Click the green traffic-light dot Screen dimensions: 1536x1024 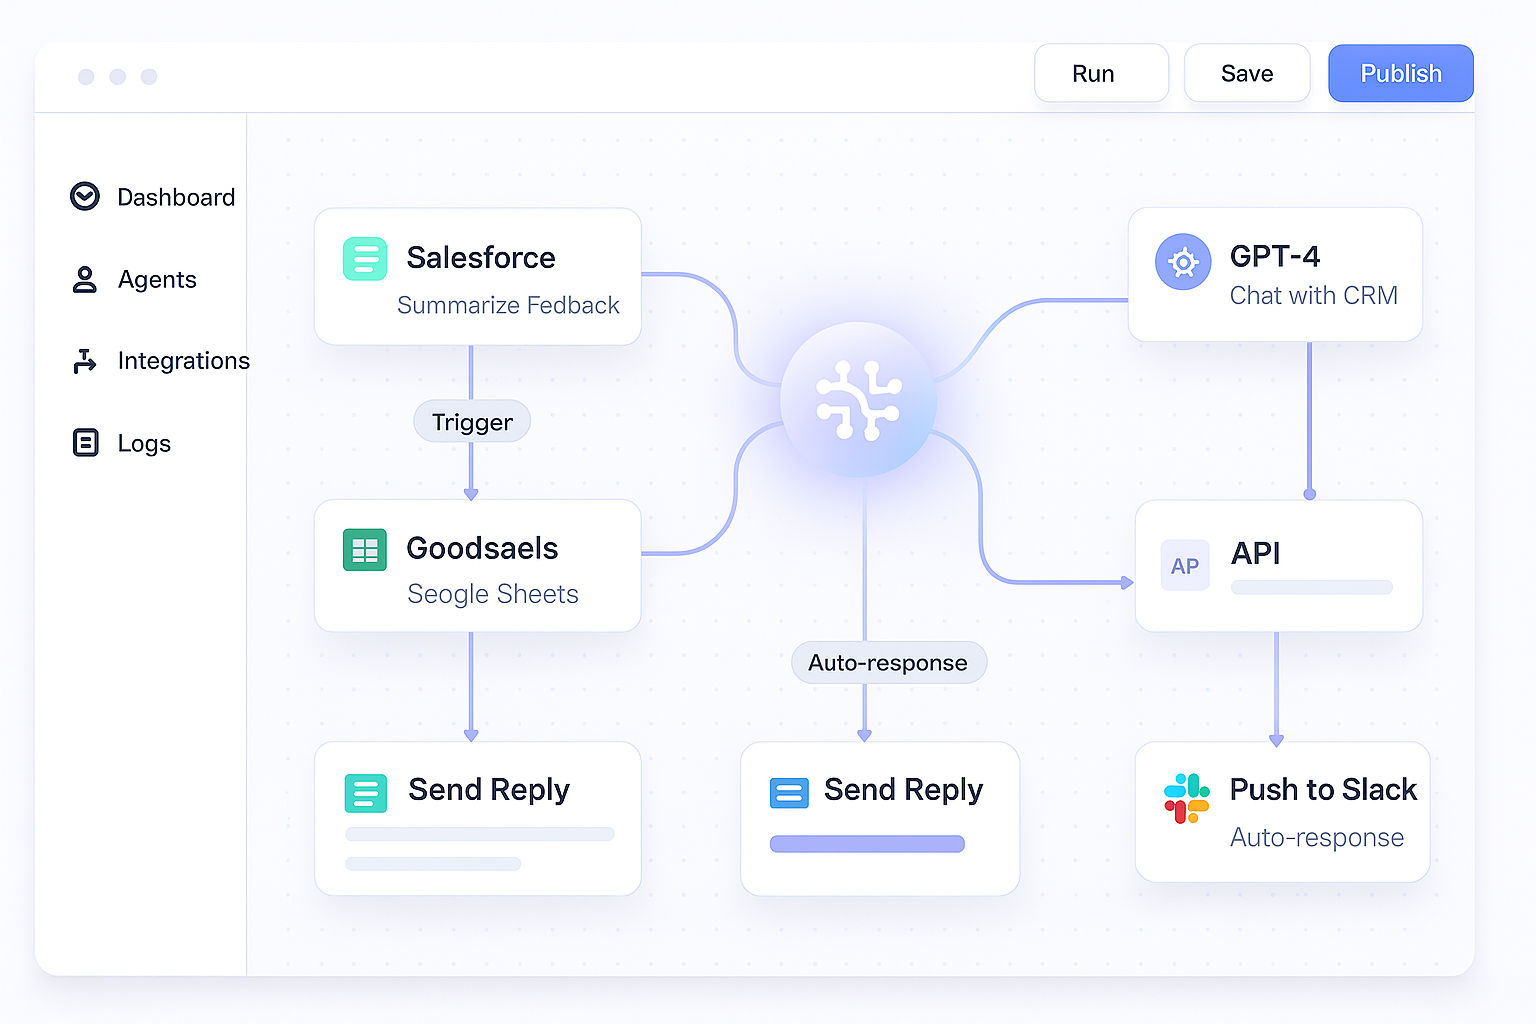149,76
